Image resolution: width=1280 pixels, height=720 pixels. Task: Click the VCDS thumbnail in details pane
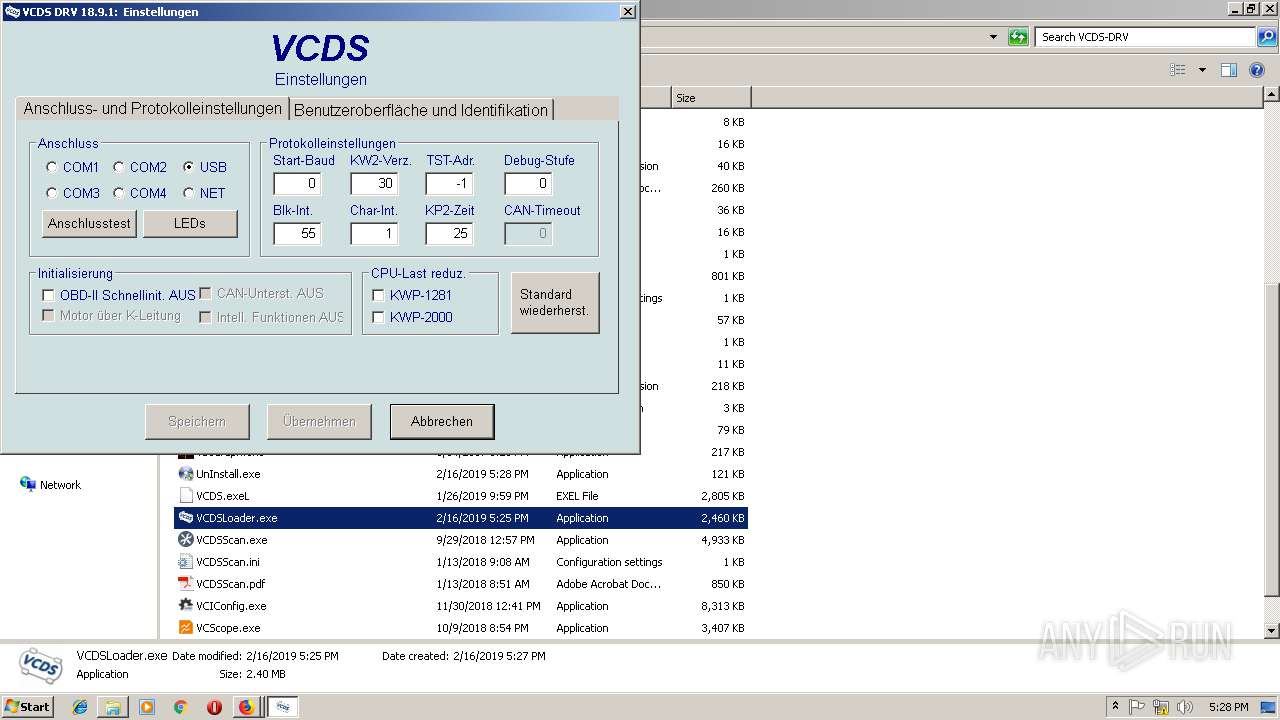pos(41,665)
